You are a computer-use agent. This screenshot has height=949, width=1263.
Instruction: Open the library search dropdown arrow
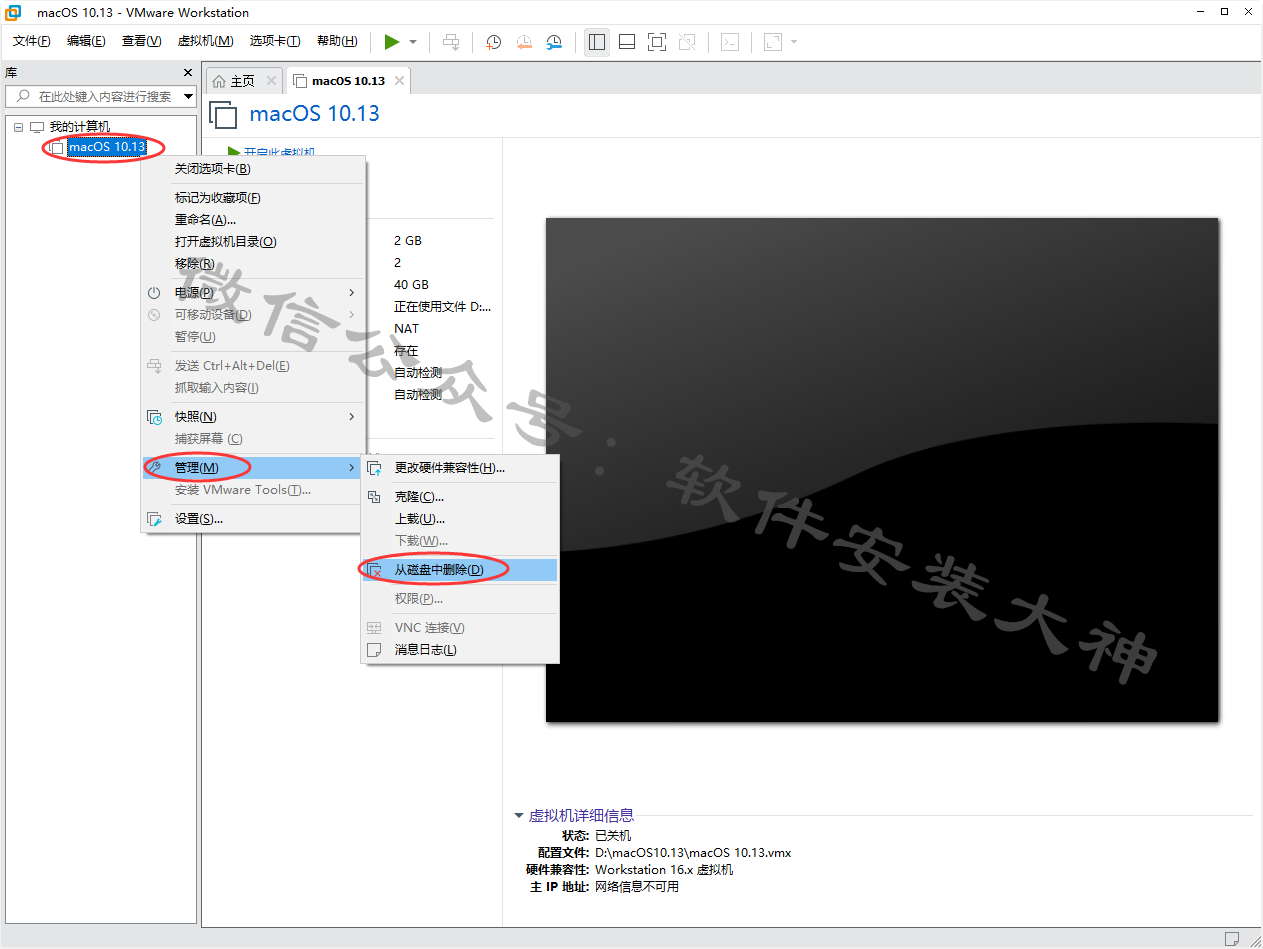189,96
